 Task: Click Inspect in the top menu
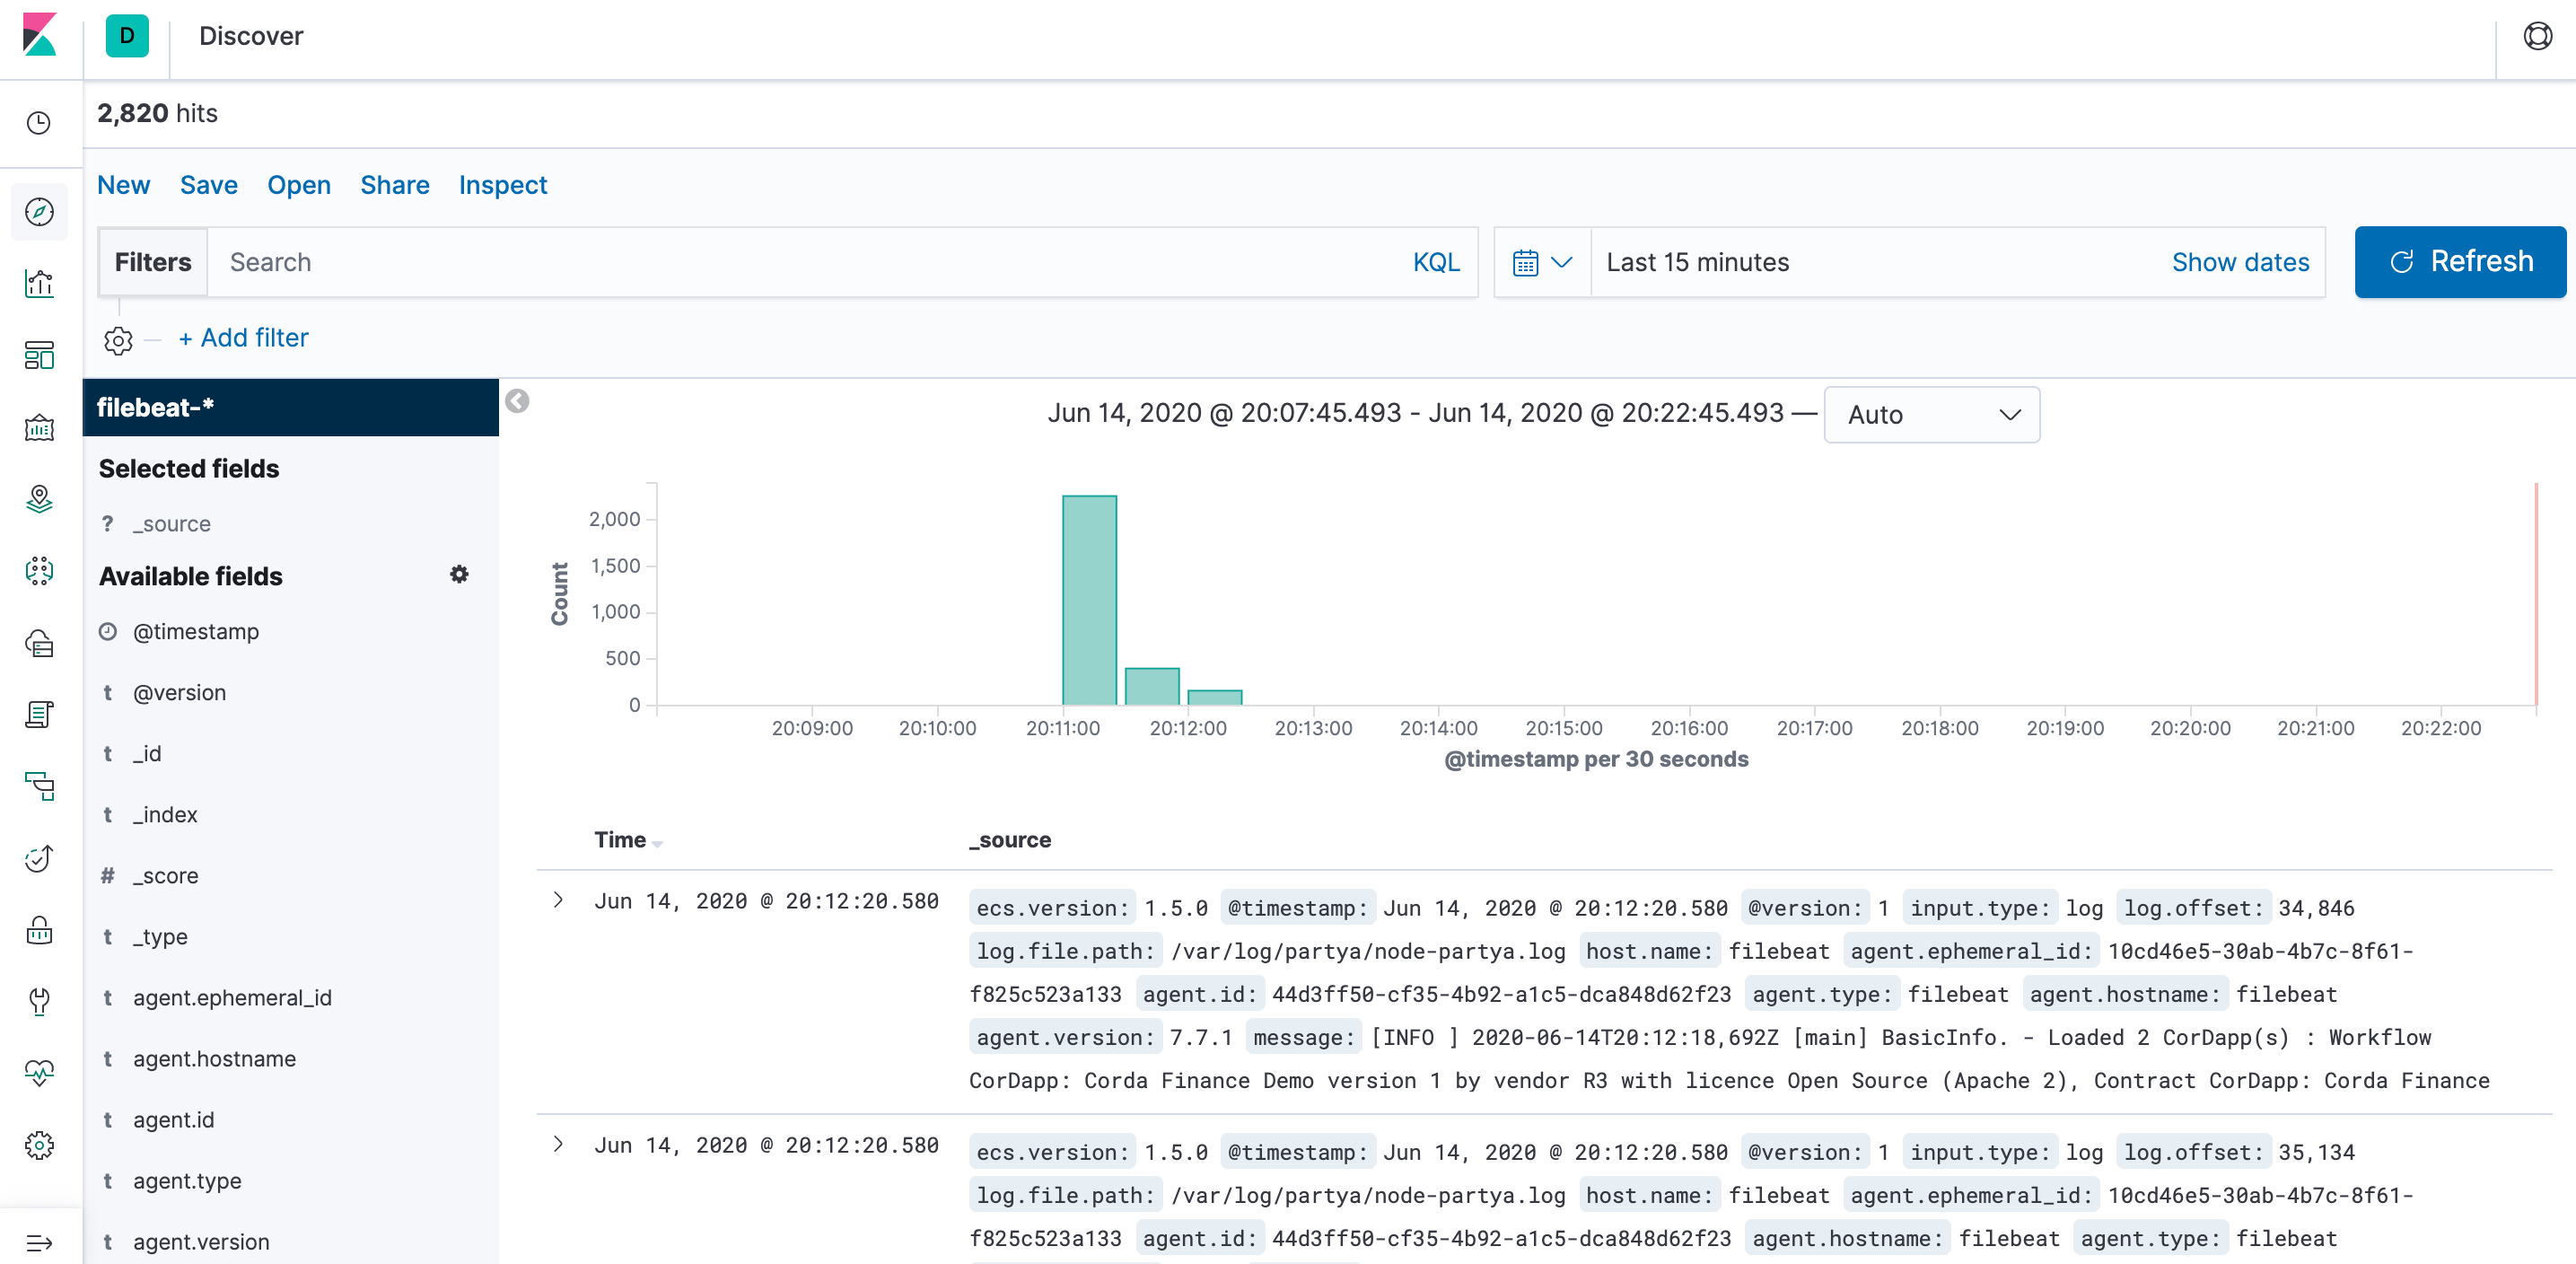point(502,185)
